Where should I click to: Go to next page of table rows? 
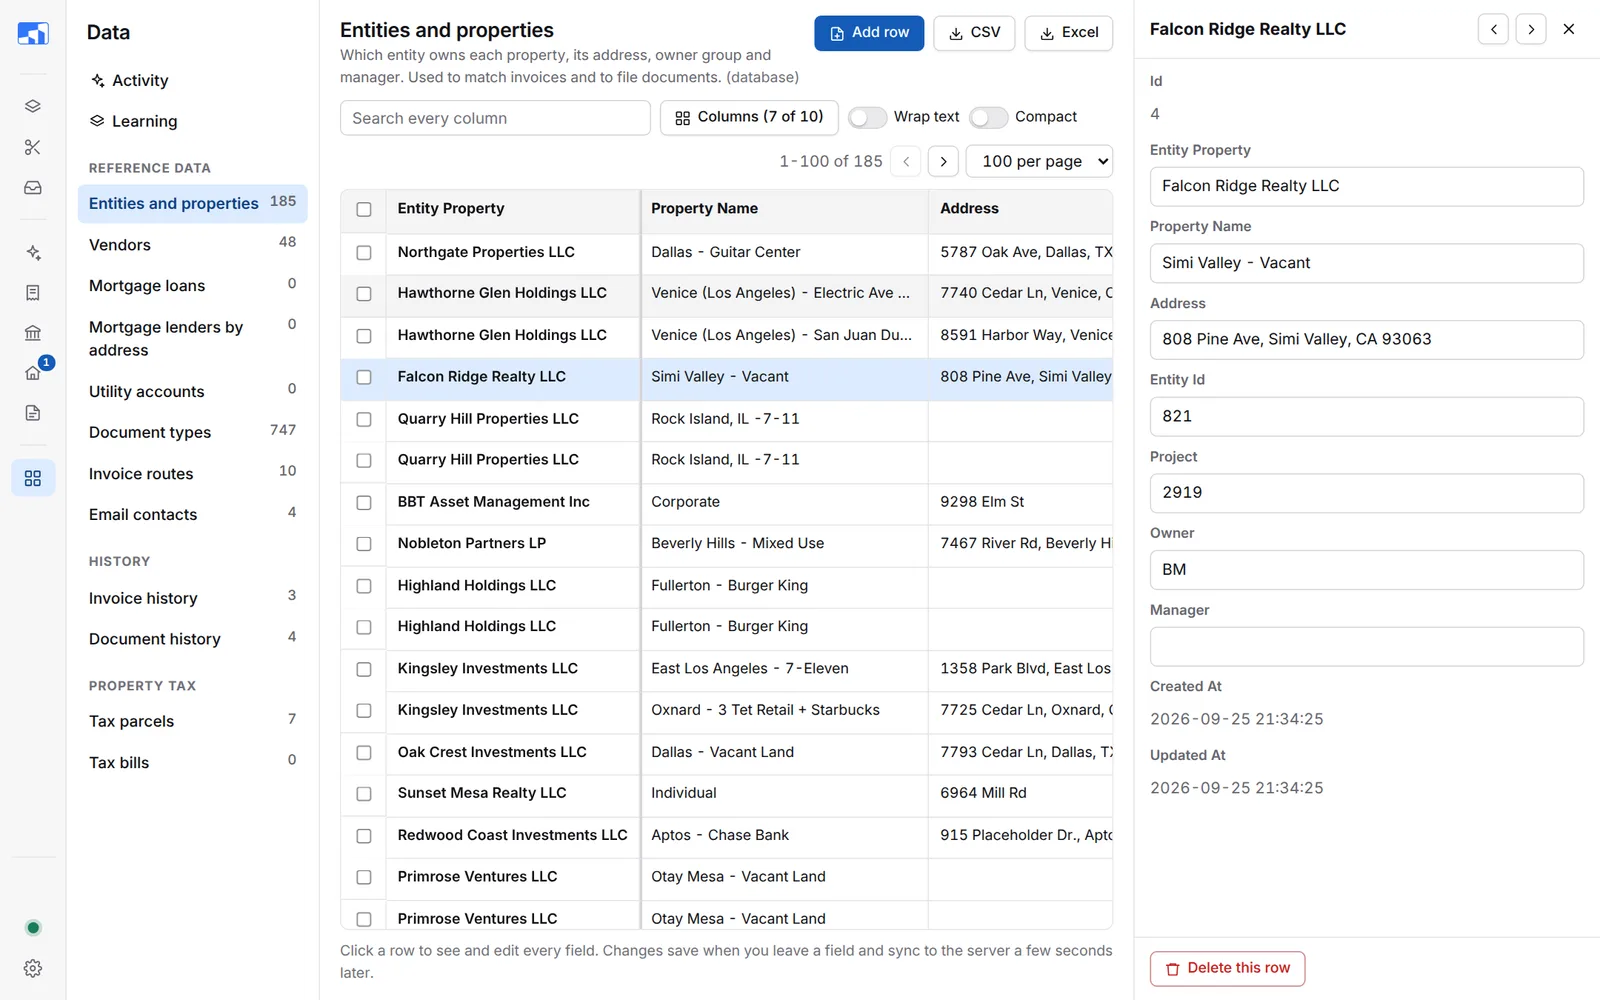point(943,161)
